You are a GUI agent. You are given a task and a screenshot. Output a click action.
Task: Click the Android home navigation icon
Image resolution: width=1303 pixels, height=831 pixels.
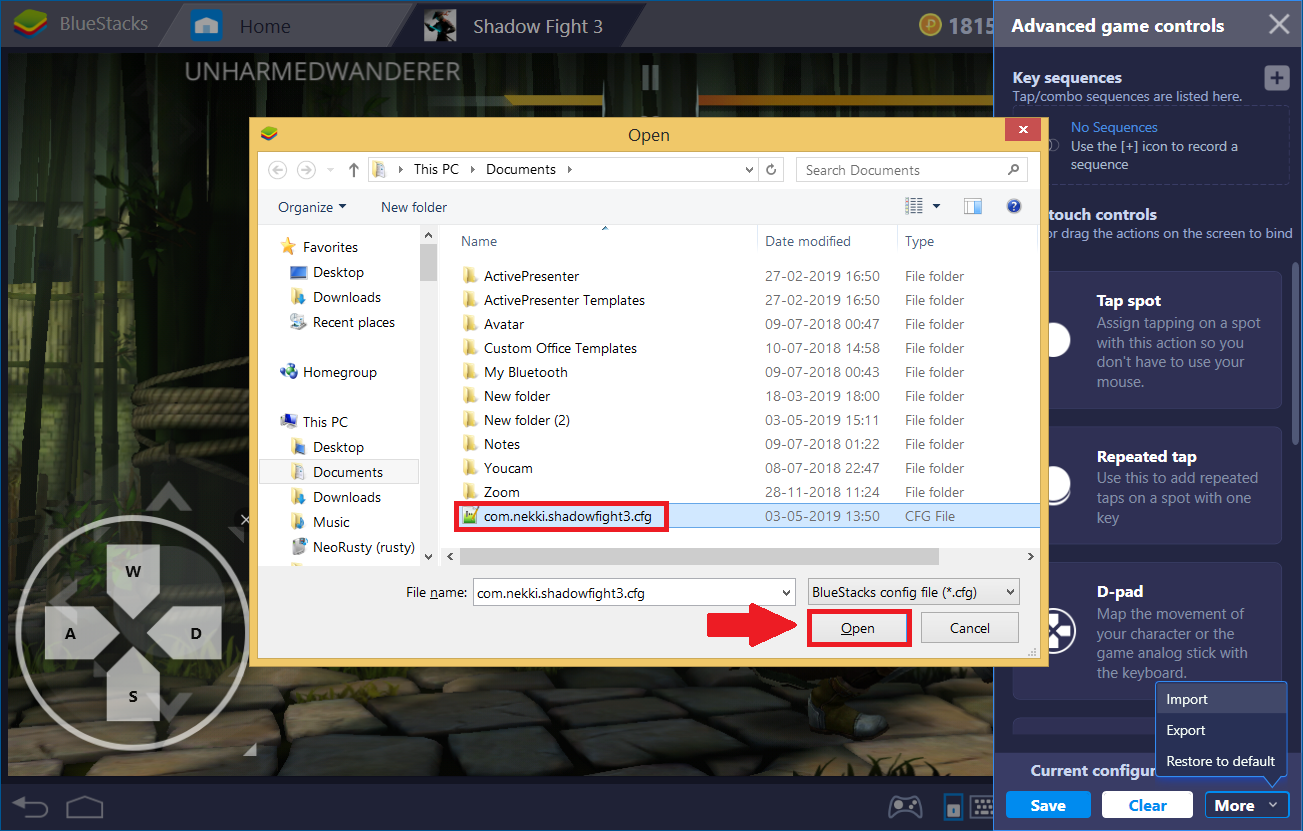coord(85,806)
